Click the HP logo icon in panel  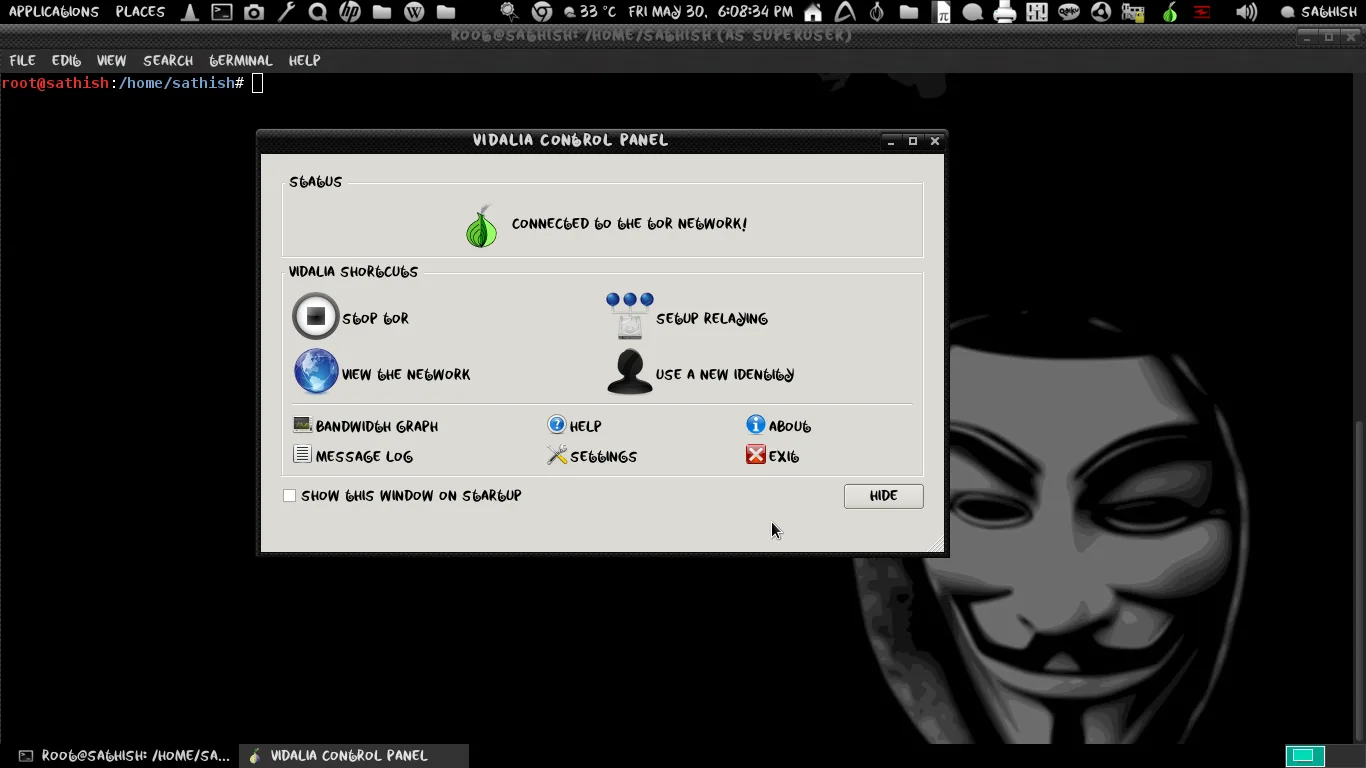[x=350, y=12]
